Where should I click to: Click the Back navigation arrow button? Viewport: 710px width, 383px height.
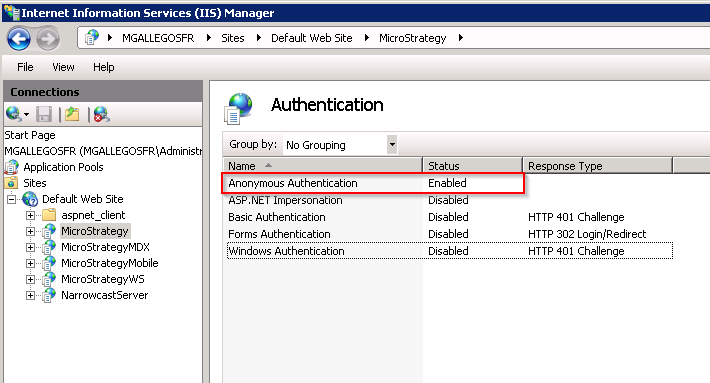19,38
